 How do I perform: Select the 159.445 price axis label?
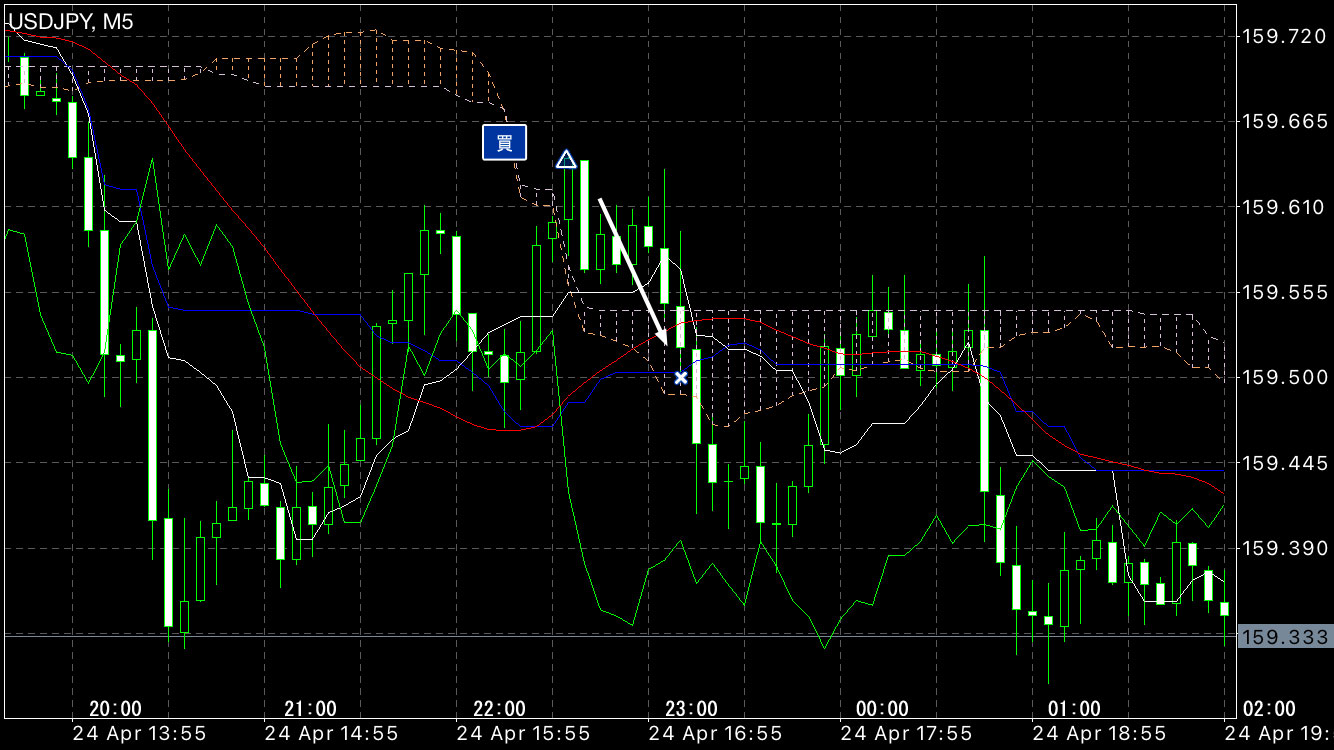point(1283,463)
